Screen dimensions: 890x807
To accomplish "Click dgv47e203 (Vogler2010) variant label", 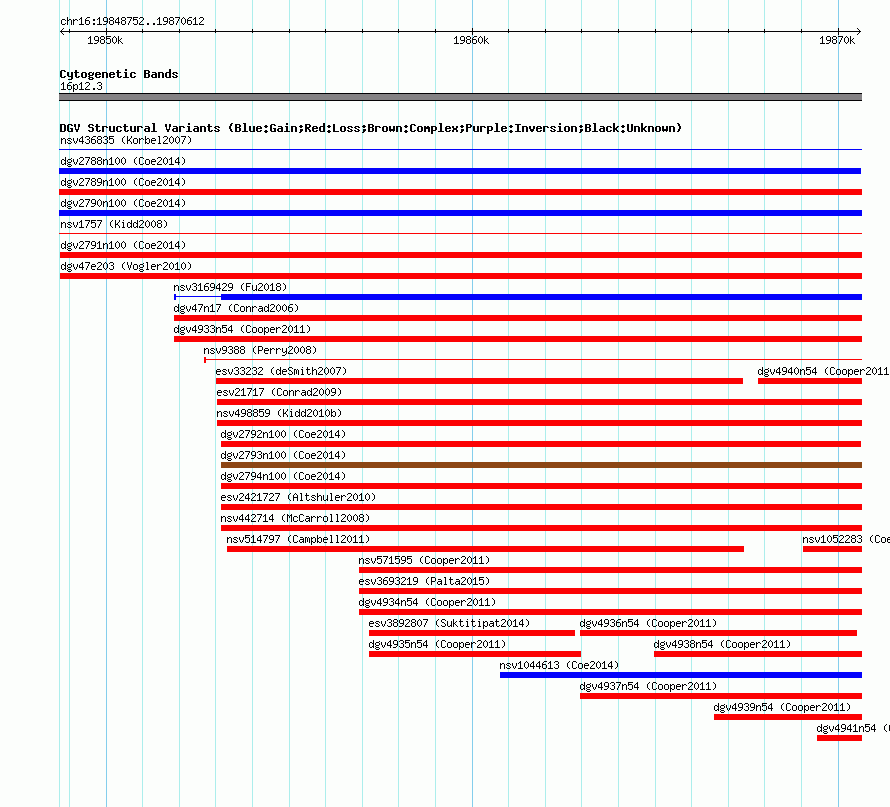I will [126, 266].
